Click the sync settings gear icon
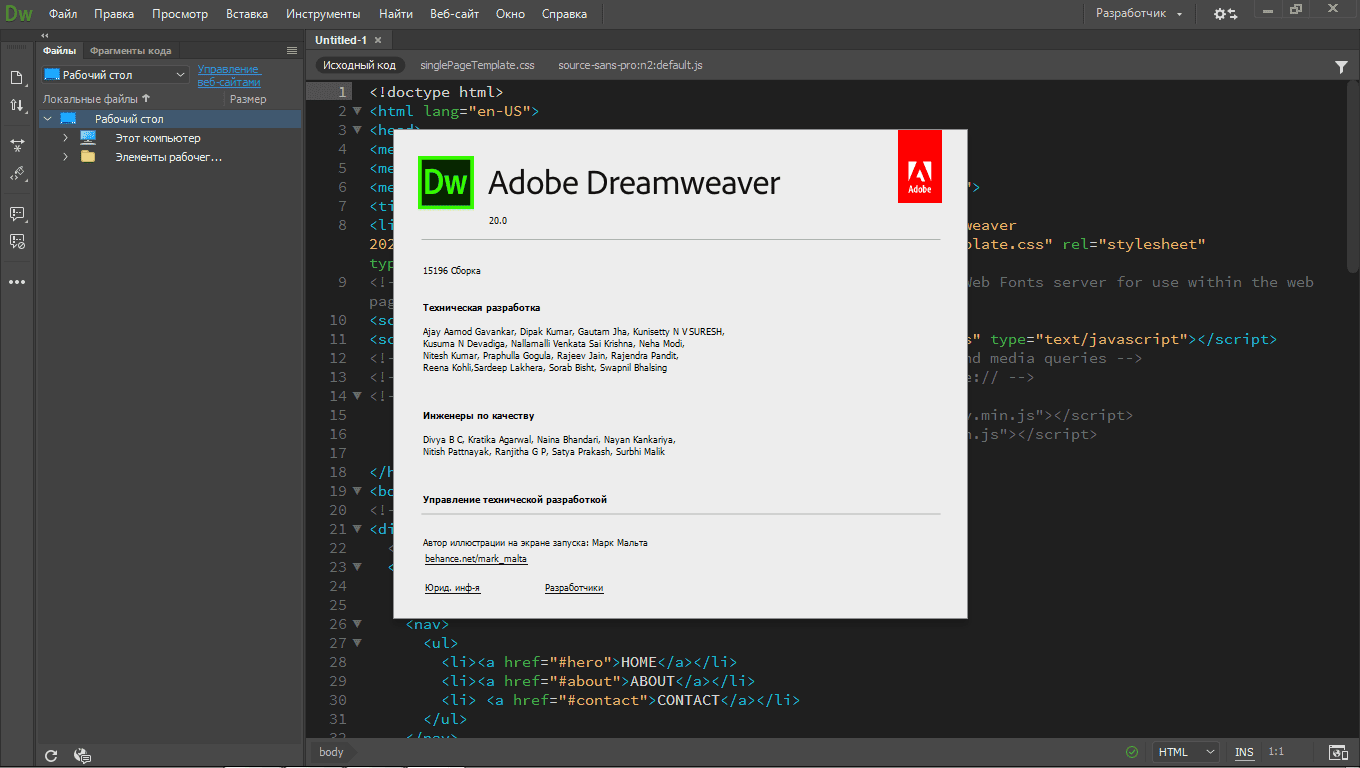The width and height of the screenshot is (1360, 768). click(x=1225, y=14)
